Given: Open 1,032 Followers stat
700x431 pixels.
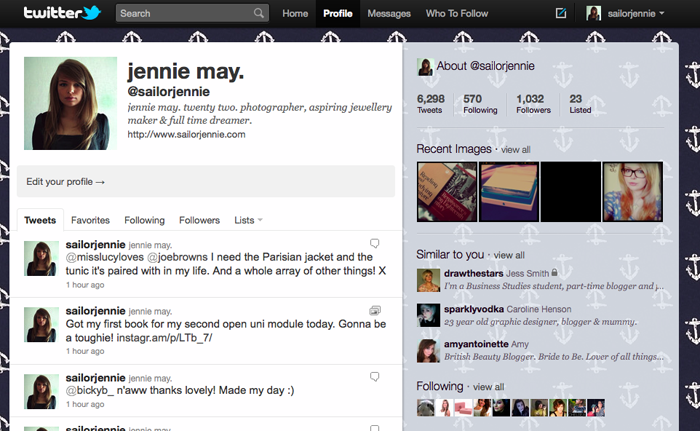Looking at the screenshot, I should pyautogui.click(x=533, y=104).
